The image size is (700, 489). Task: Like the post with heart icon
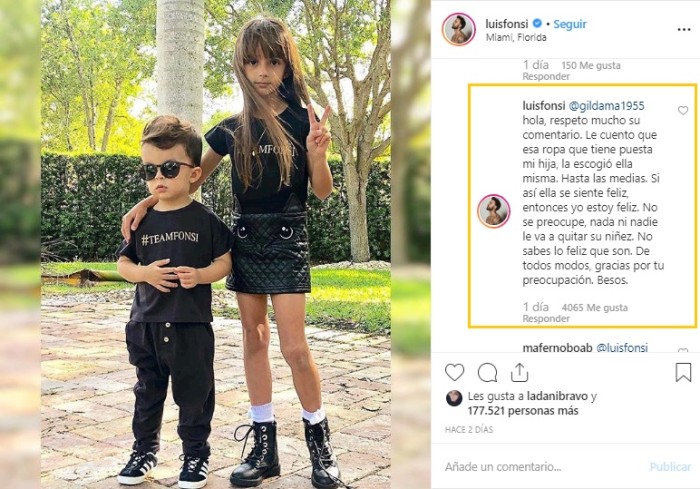[x=454, y=372]
